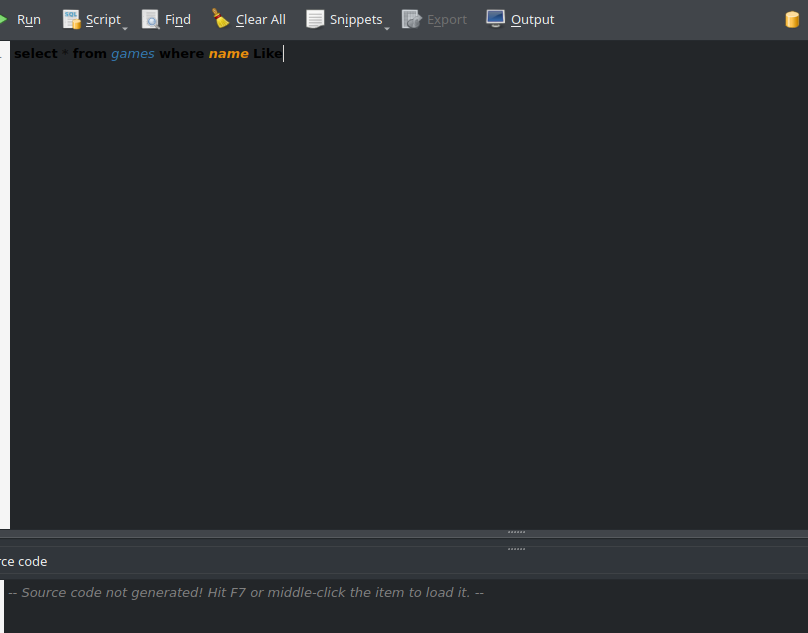Click the table name 'games' in the query
Screen dimensions: 808x633
133,53
